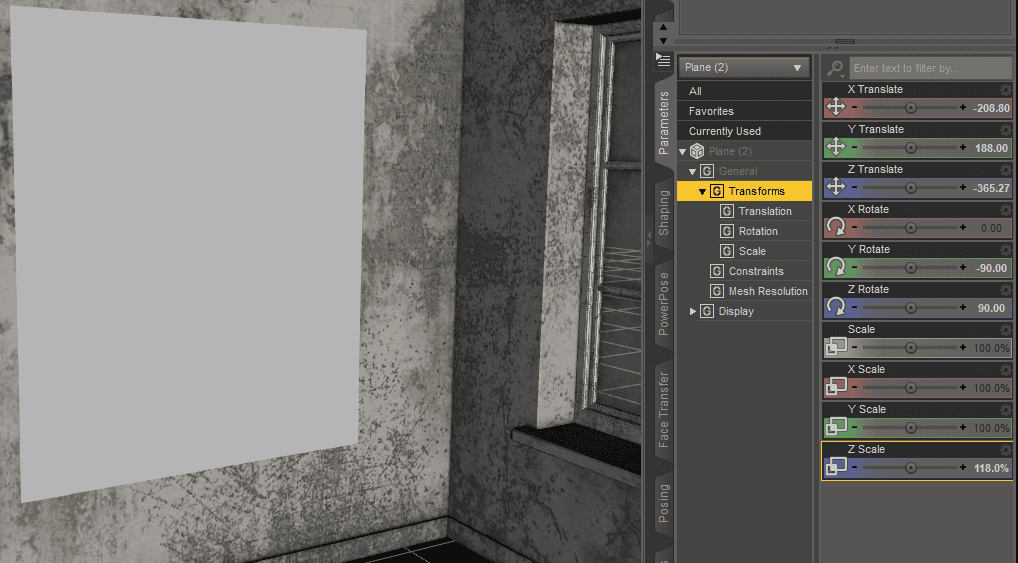Click the uniform Scale icon
The height and width of the screenshot is (563, 1018).
pyautogui.click(x=836, y=347)
